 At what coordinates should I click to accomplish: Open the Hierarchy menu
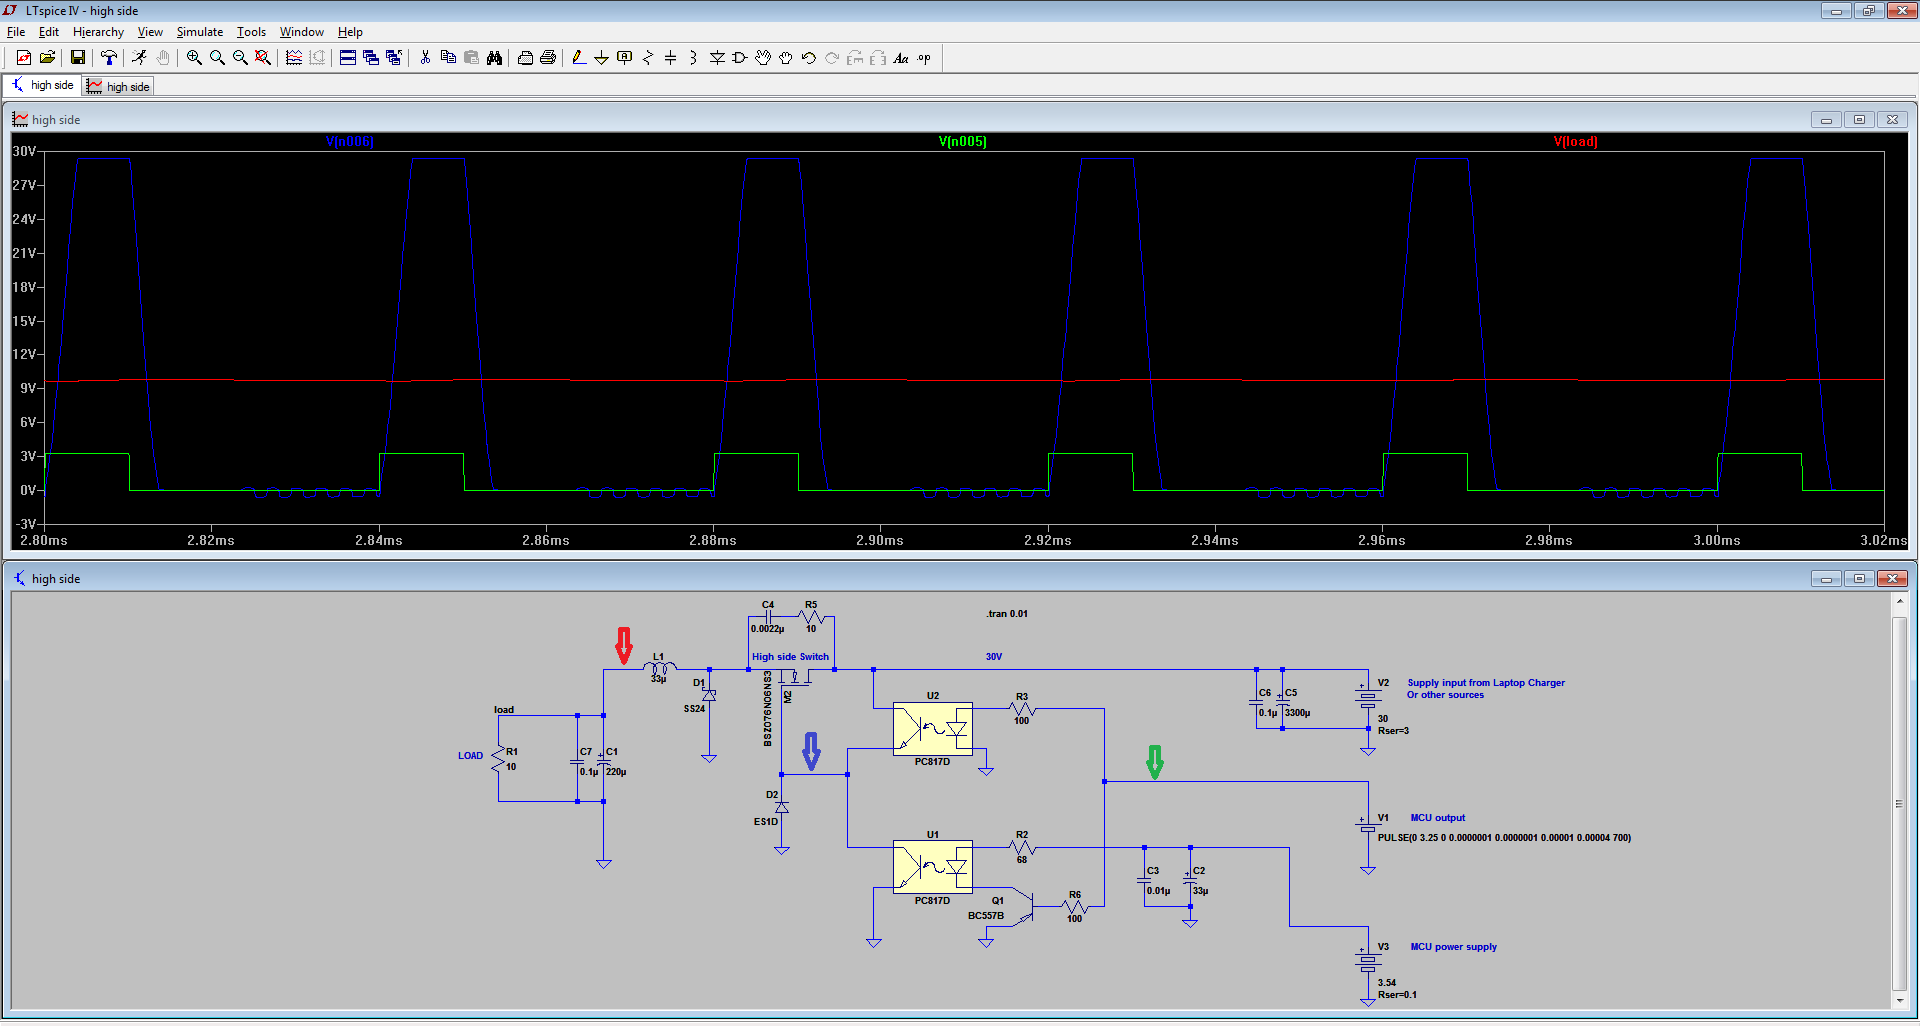pyautogui.click(x=98, y=32)
